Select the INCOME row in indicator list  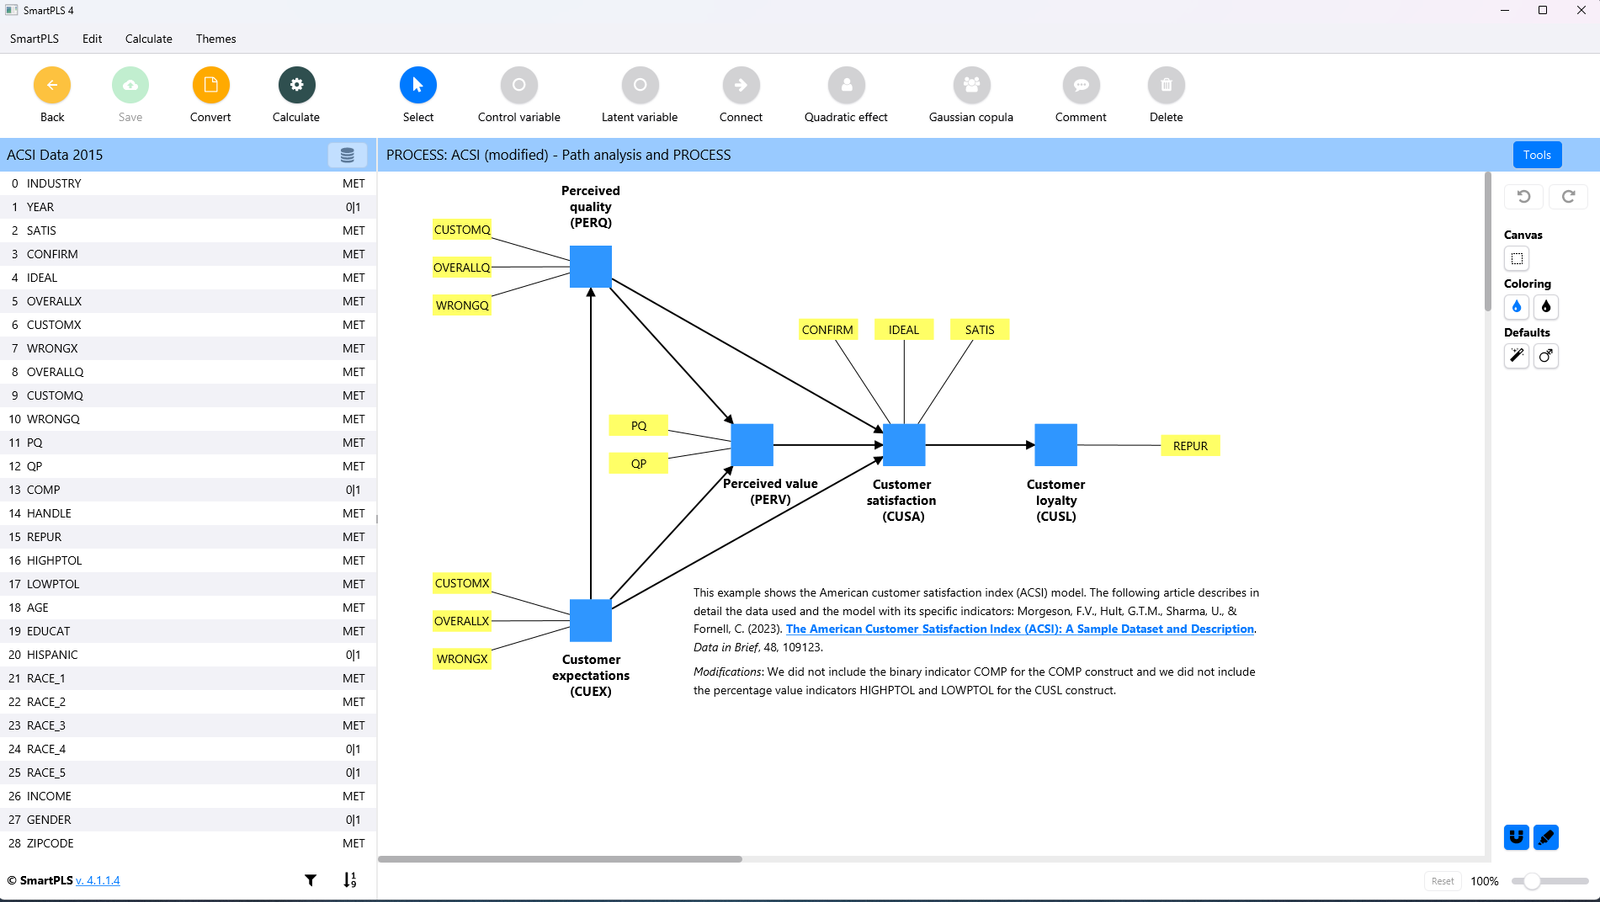click(x=188, y=796)
